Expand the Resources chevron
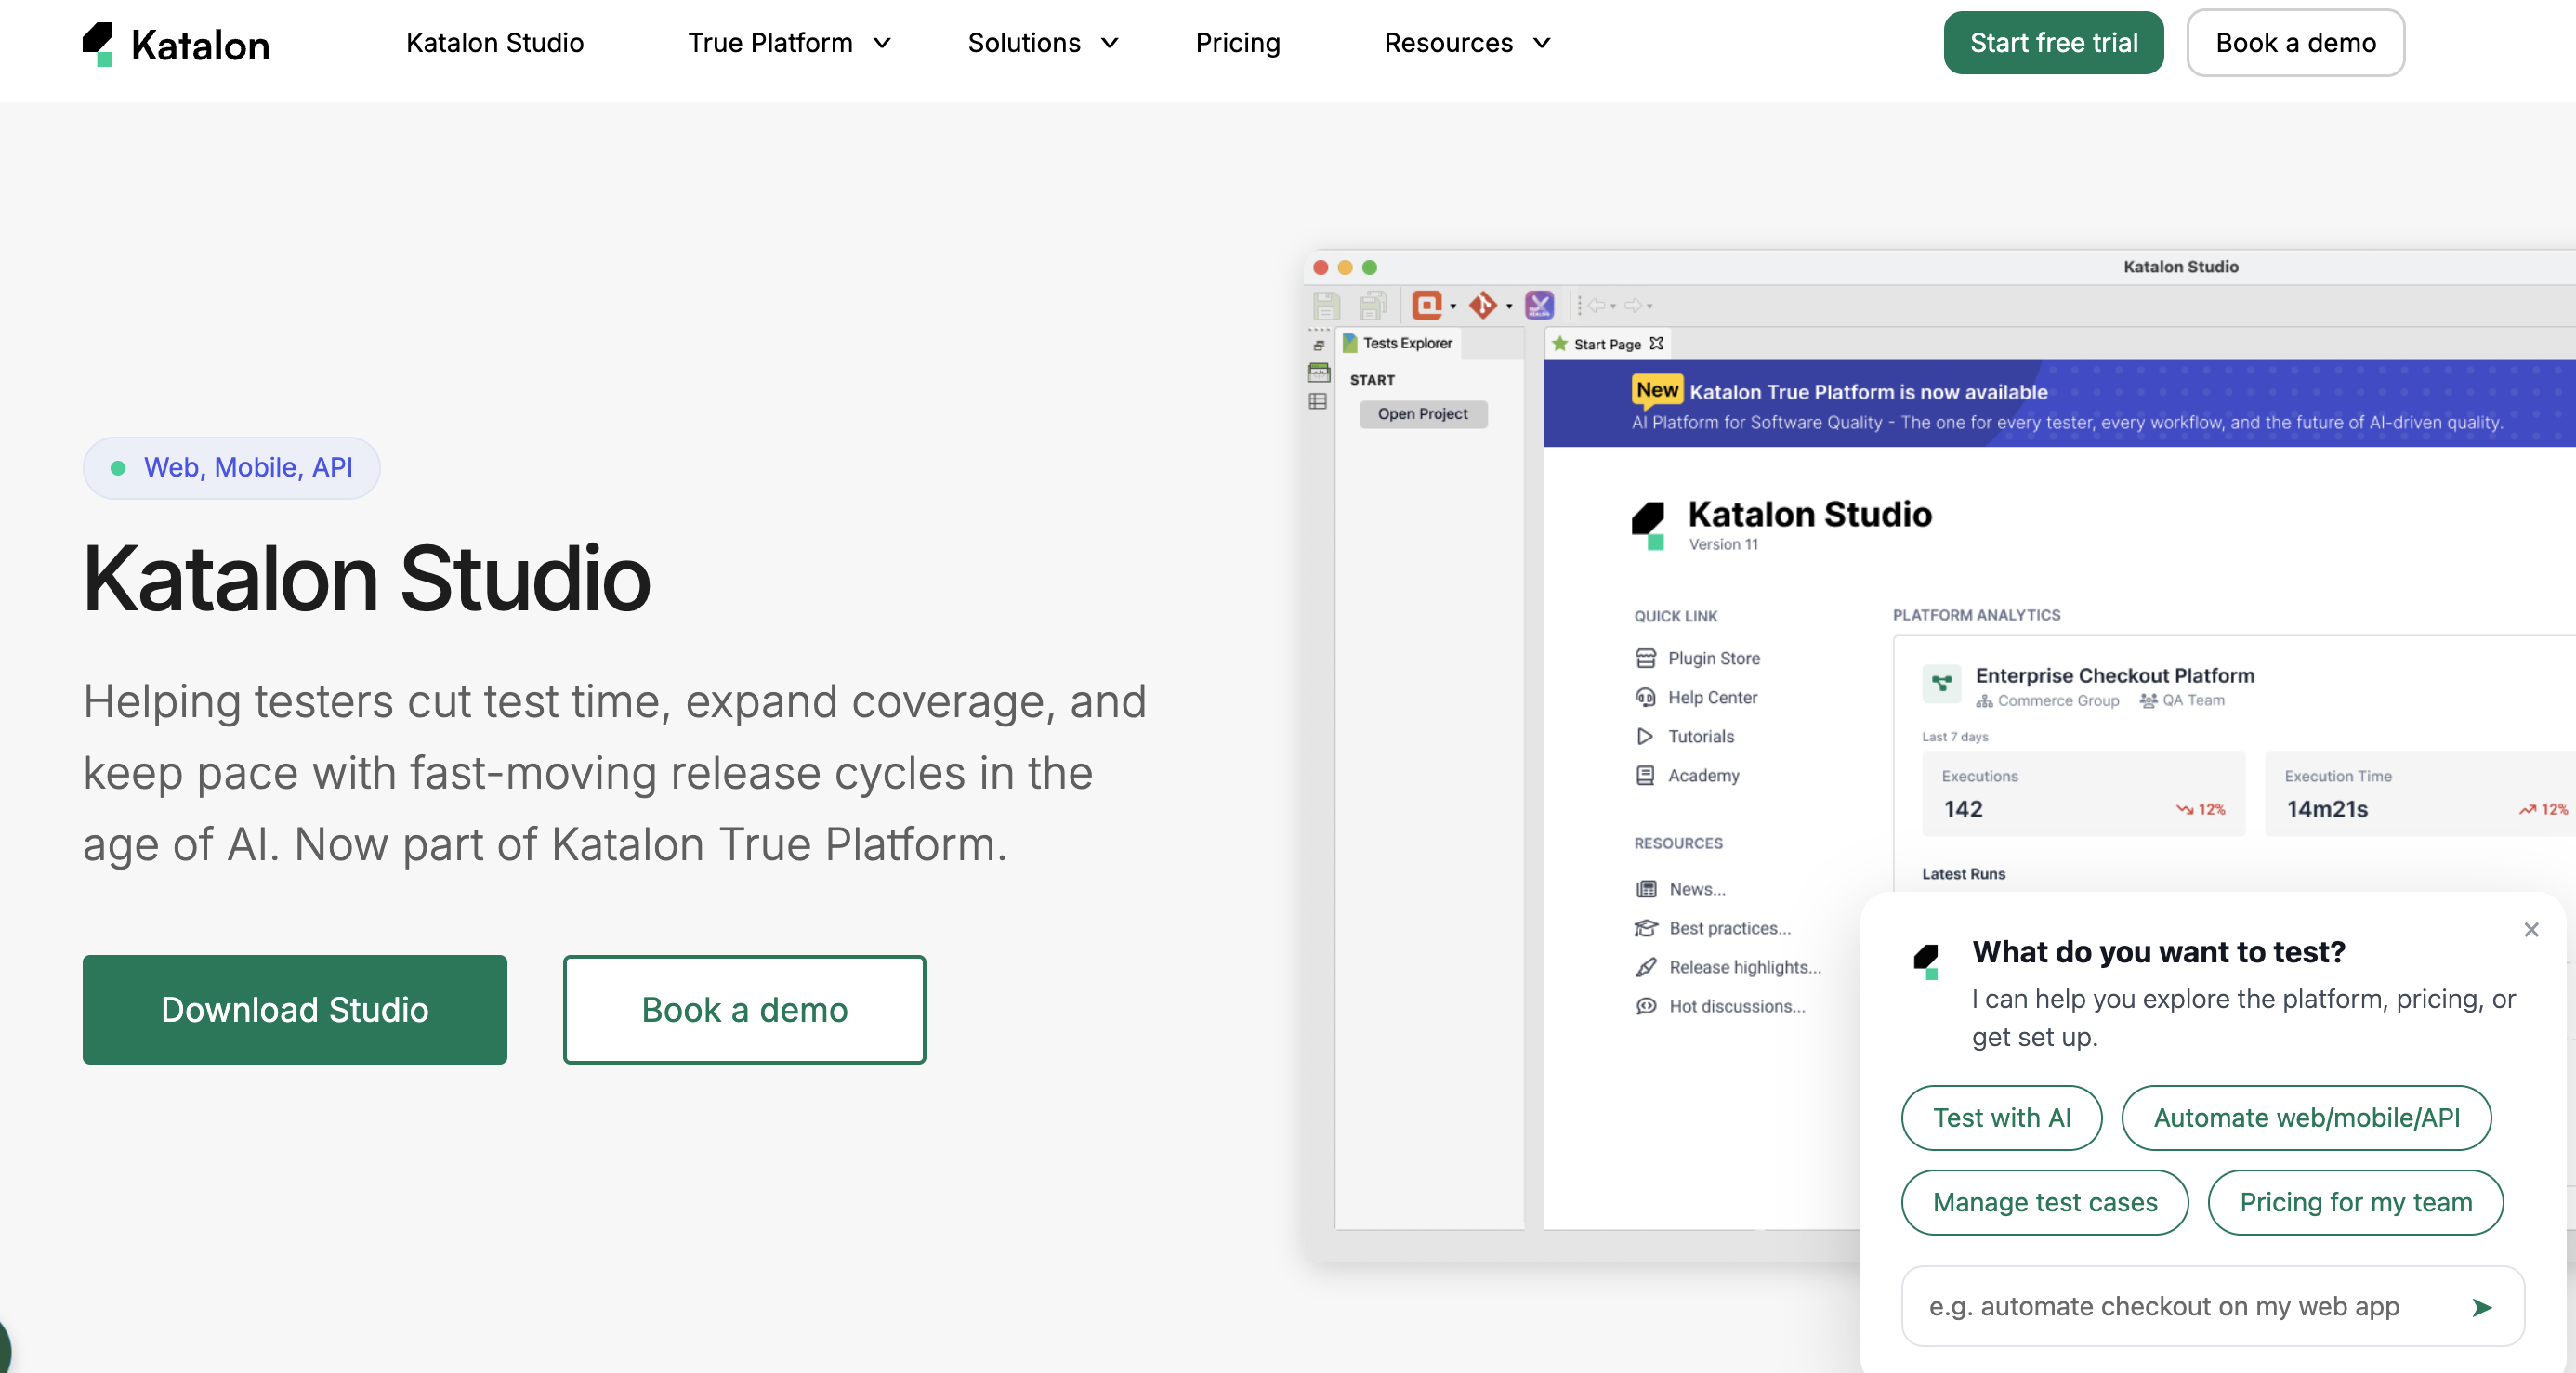The image size is (2576, 1373). (x=1542, y=43)
